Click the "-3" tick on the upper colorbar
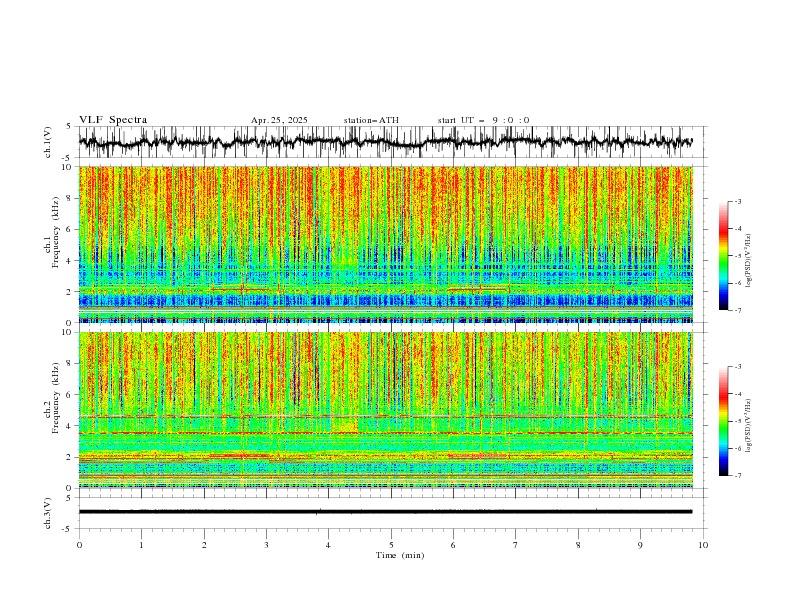 click(x=737, y=201)
